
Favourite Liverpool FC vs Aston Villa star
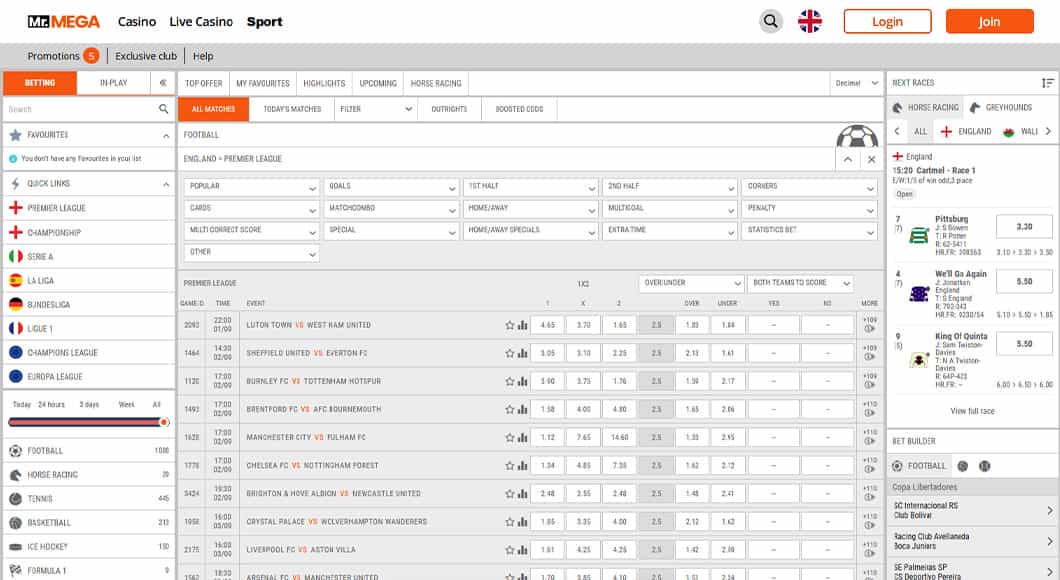pyautogui.click(x=510, y=550)
